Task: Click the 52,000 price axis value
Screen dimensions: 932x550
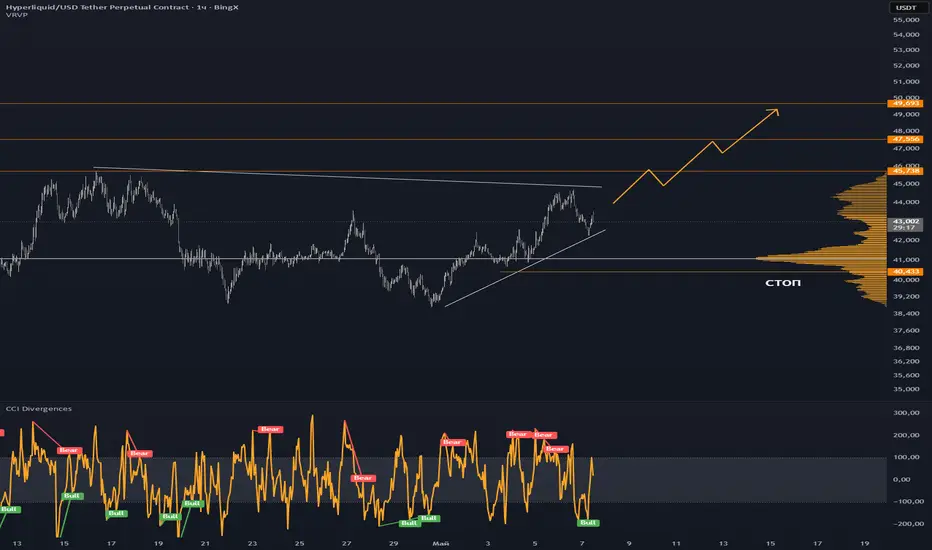Action: 906,65
